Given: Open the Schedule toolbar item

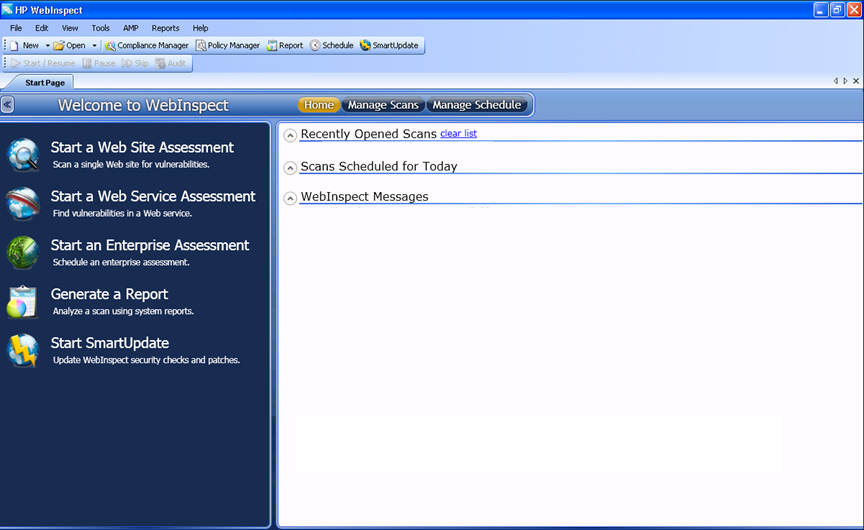Looking at the screenshot, I should [x=332, y=46].
